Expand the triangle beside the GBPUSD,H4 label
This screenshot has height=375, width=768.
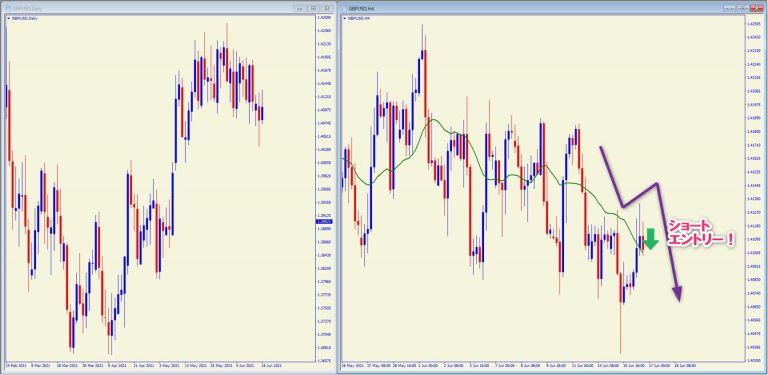[x=345, y=18]
